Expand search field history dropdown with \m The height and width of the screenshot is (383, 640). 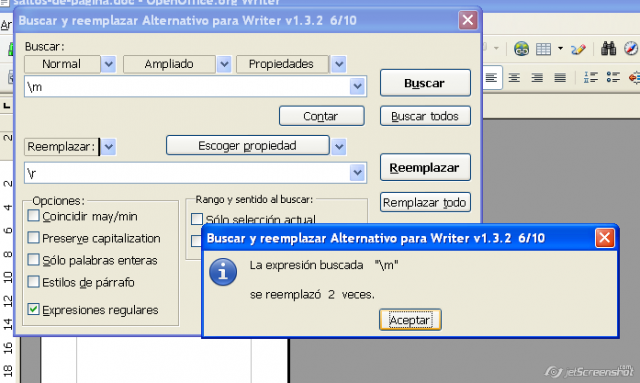pos(357,86)
